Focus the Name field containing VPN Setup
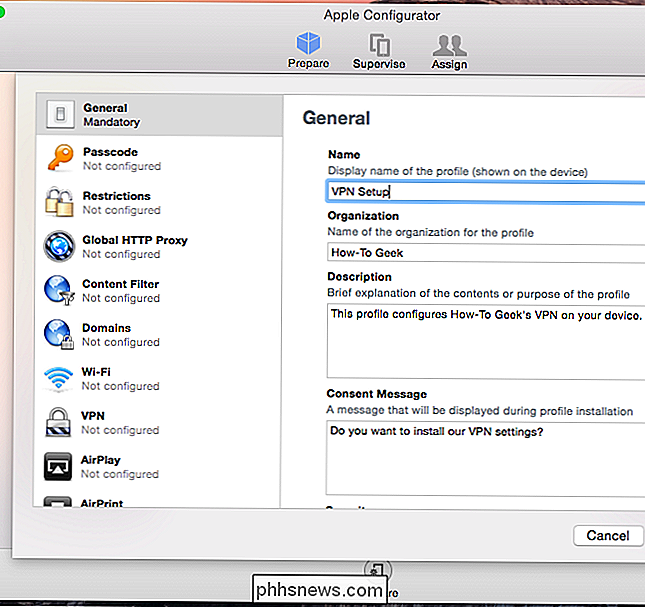This screenshot has width=645, height=607. (x=486, y=191)
